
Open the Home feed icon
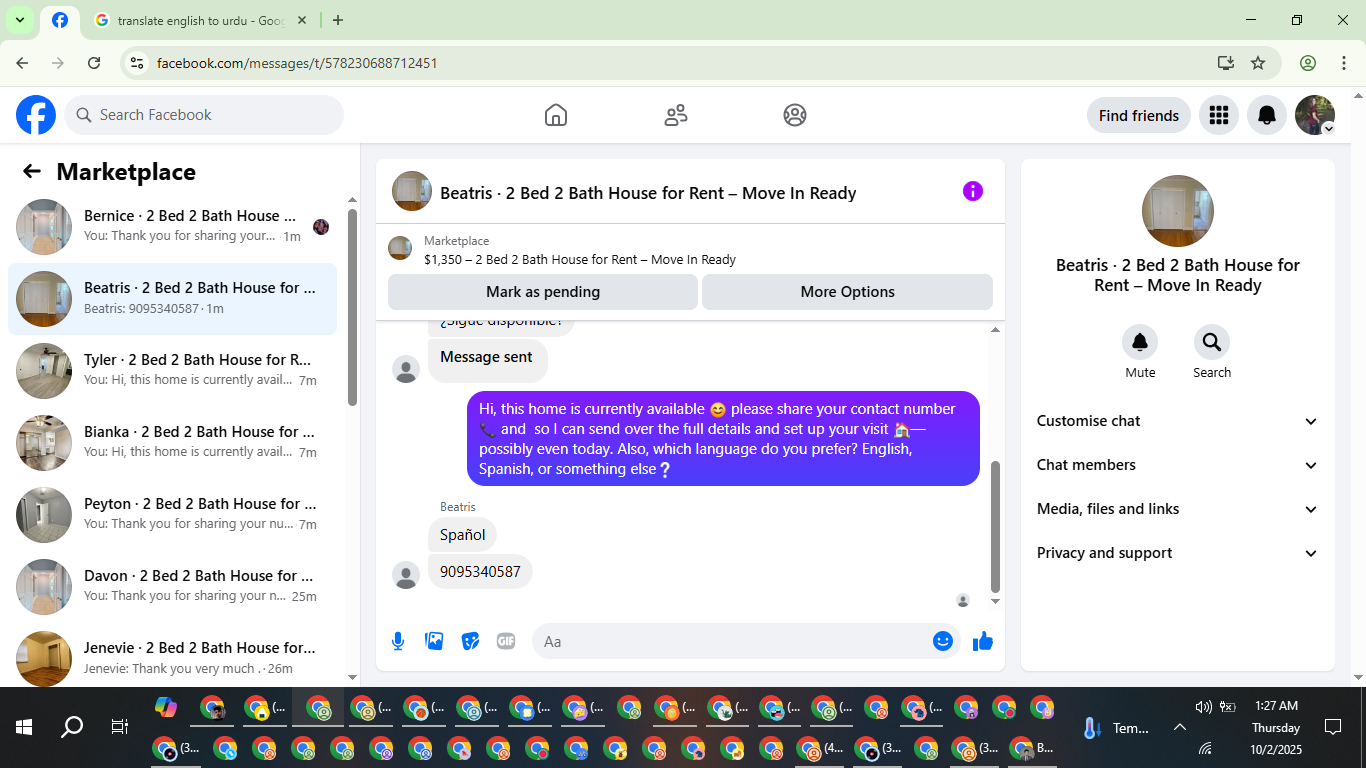click(x=556, y=115)
